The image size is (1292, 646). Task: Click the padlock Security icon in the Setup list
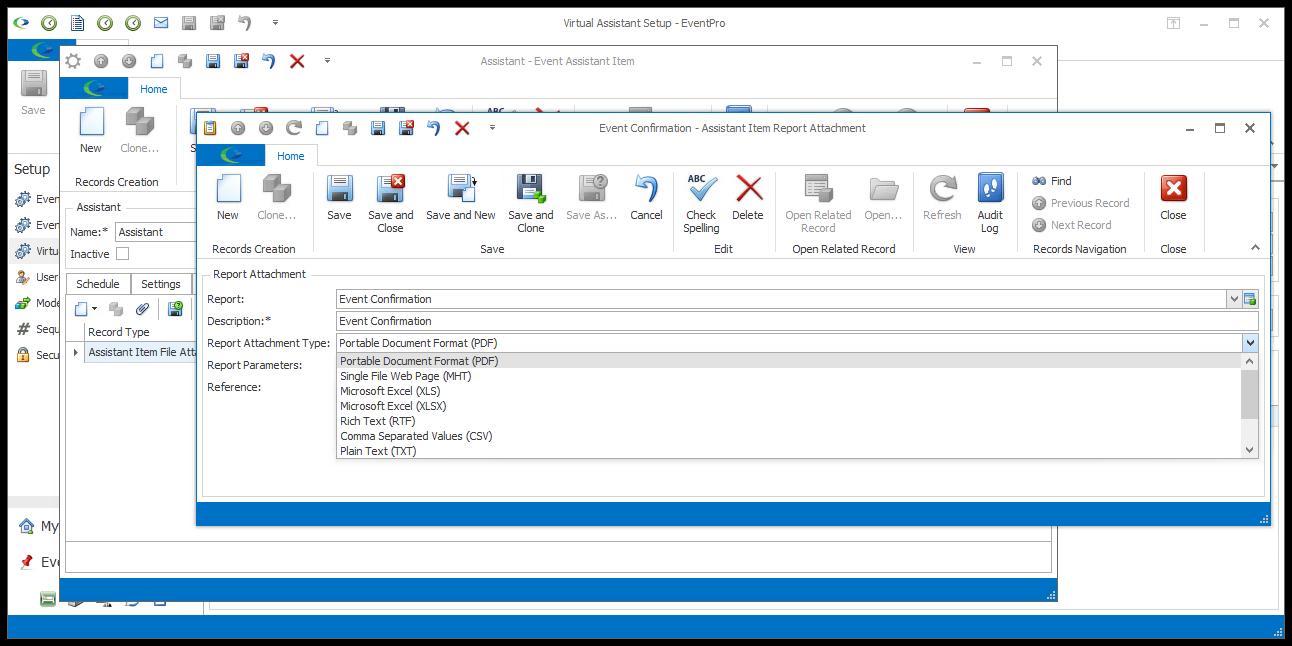click(x=23, y=355)
